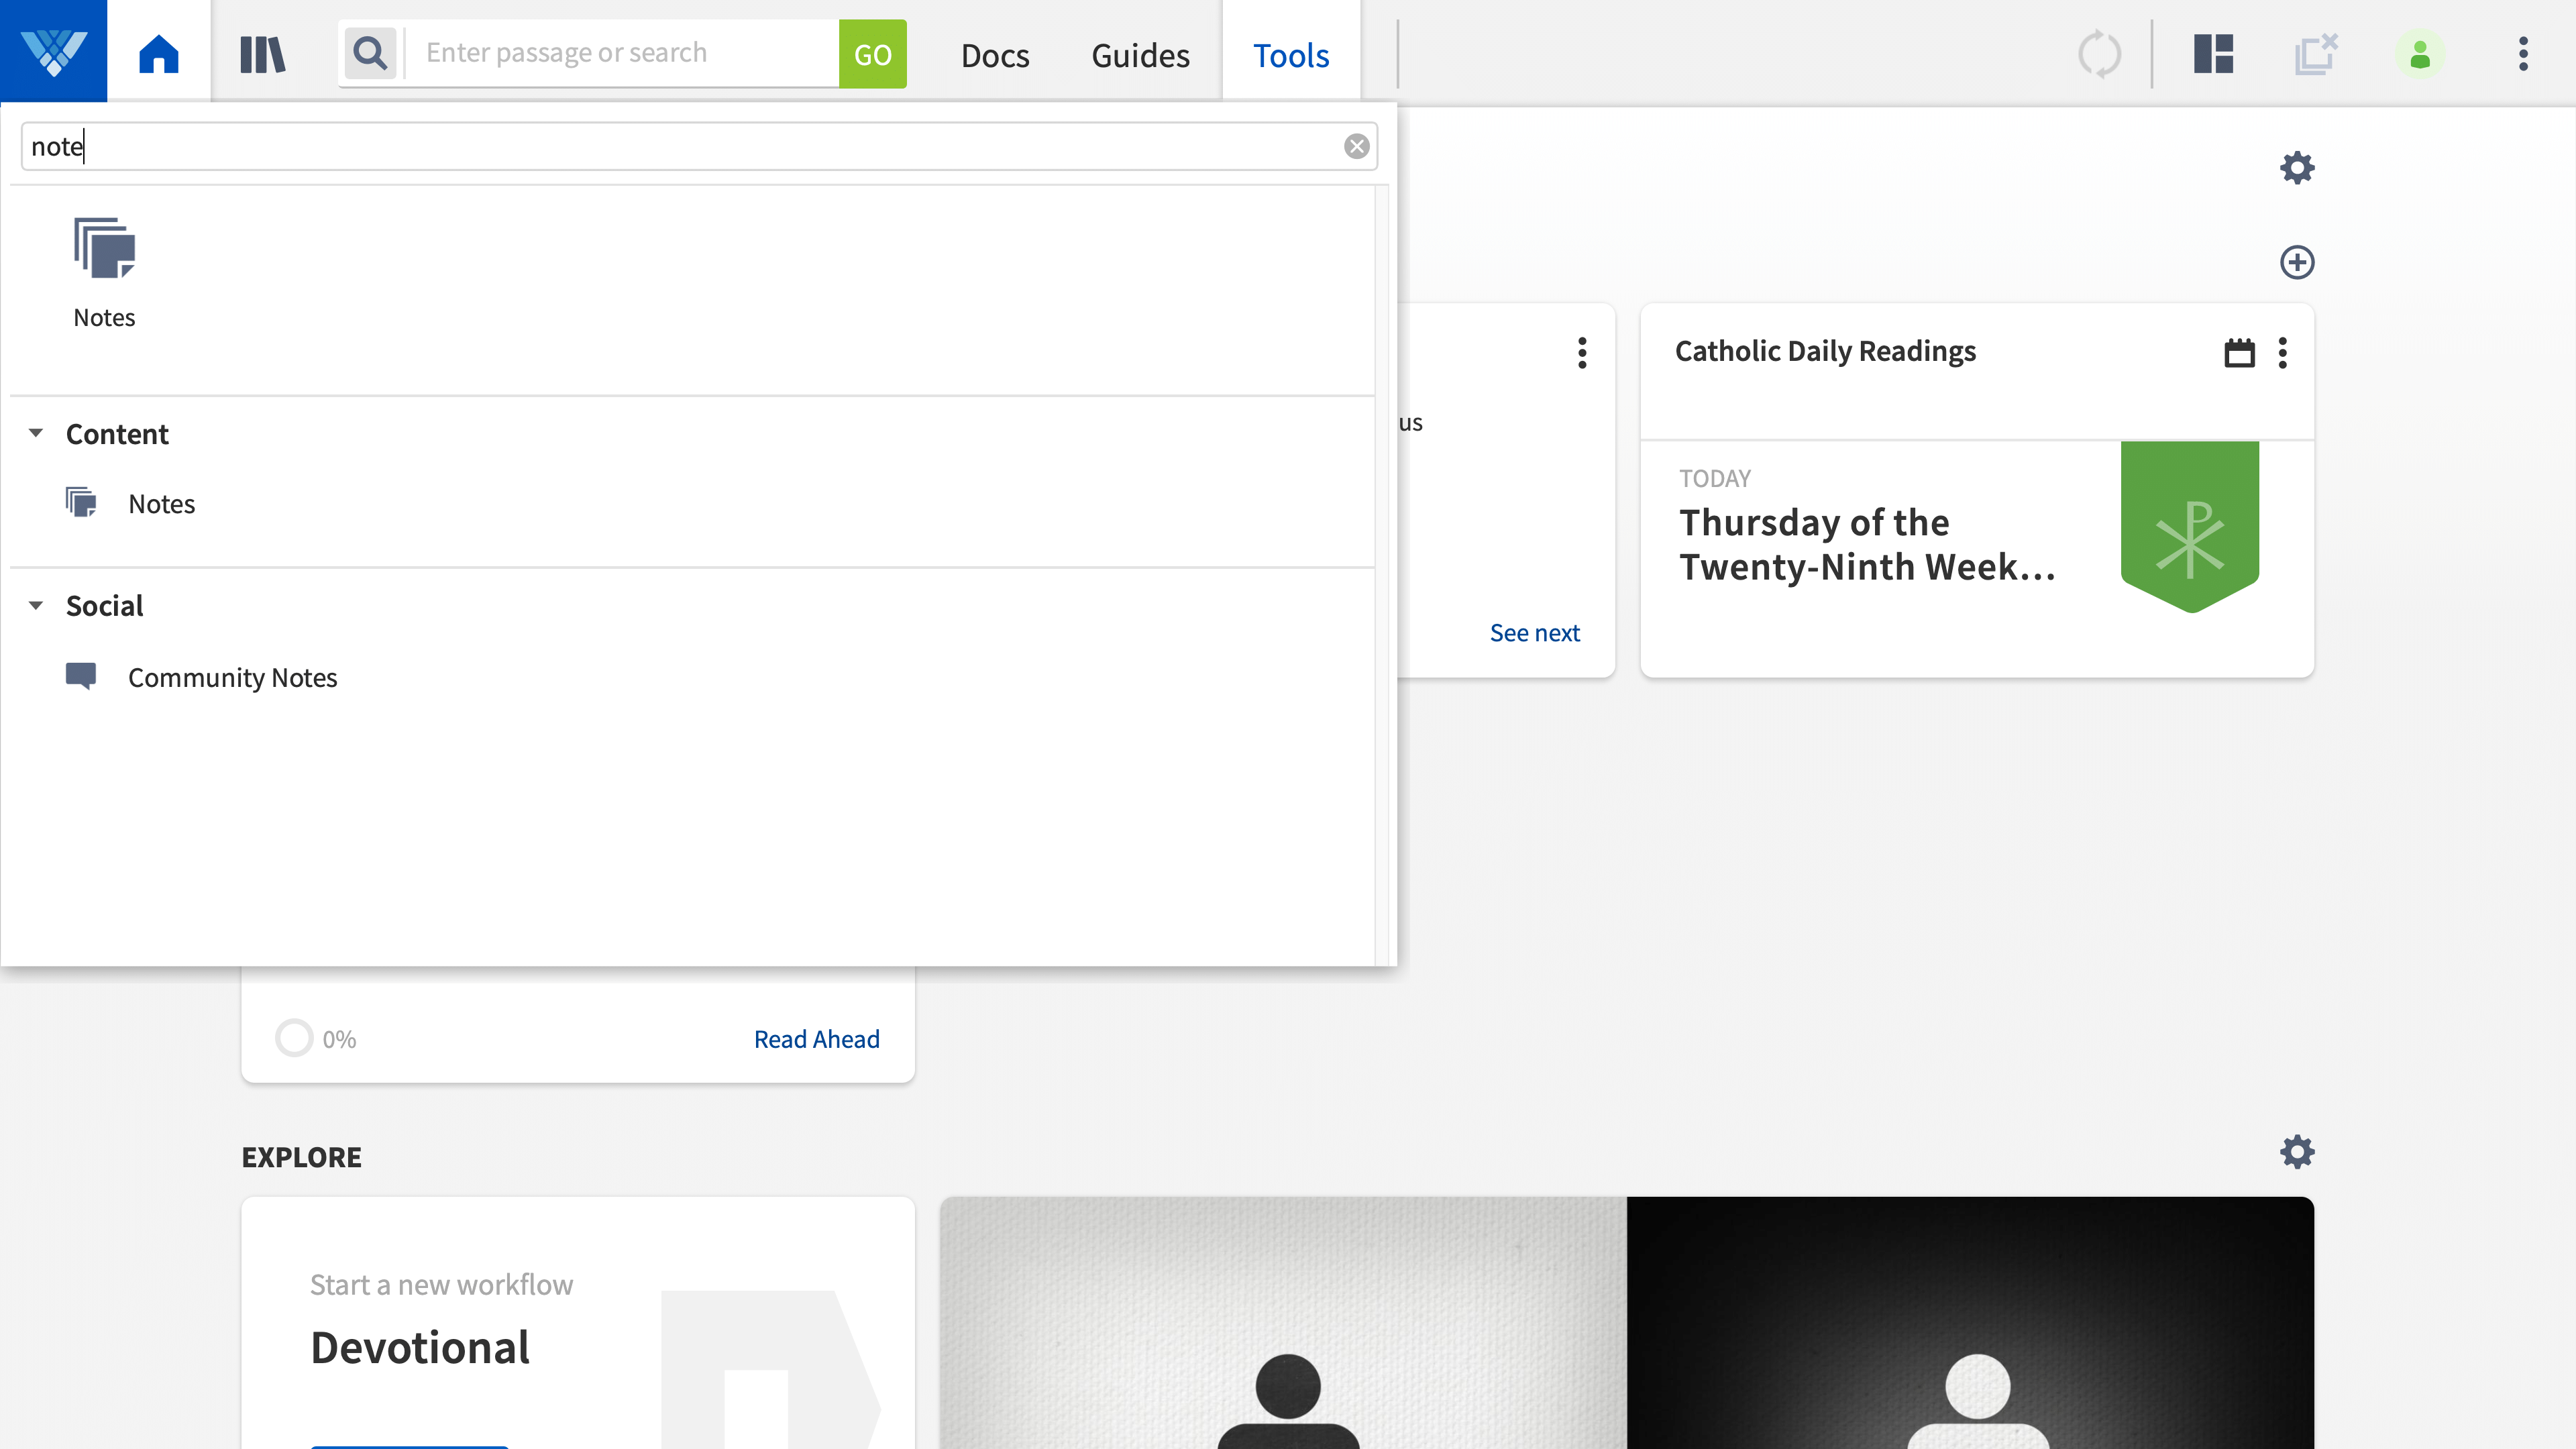
Task: Focus the passage or search field
Action: point(621,53)
